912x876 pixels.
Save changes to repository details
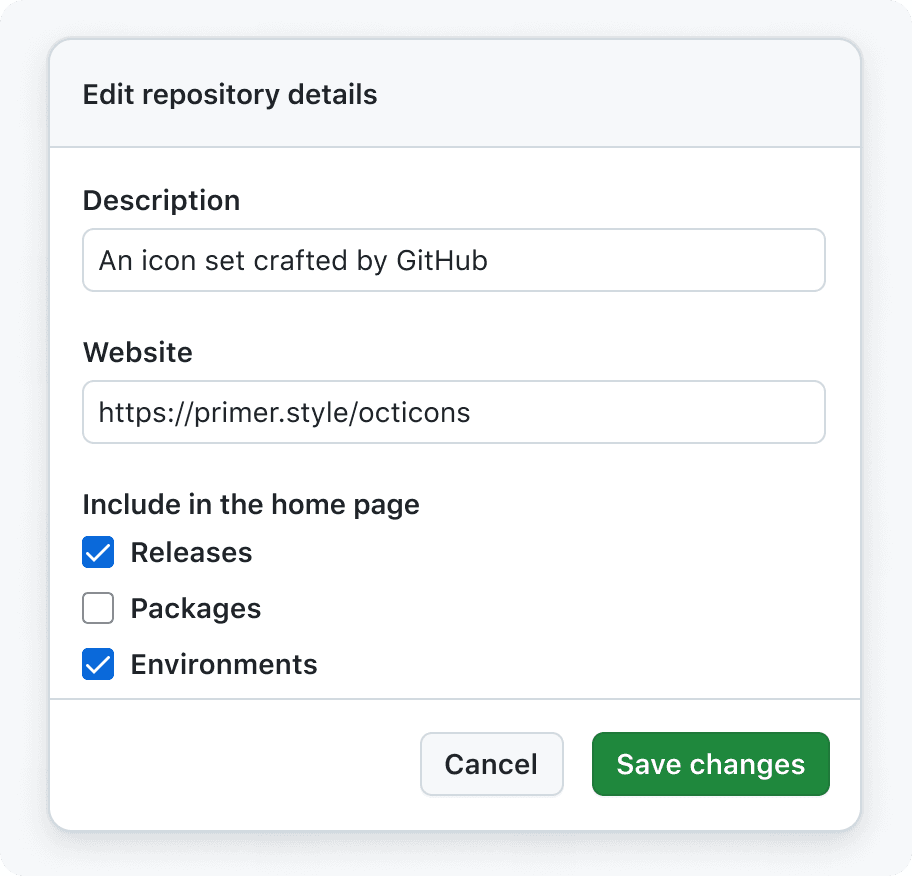[711, 764]
